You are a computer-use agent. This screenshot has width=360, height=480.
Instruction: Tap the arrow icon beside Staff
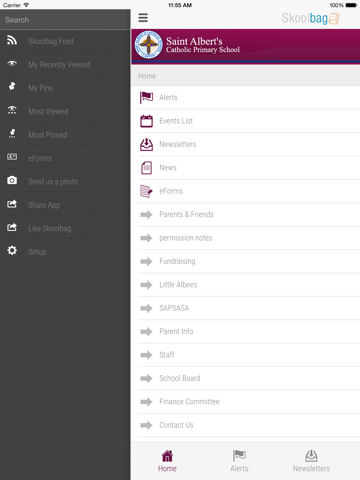click(x=146, y=355)
